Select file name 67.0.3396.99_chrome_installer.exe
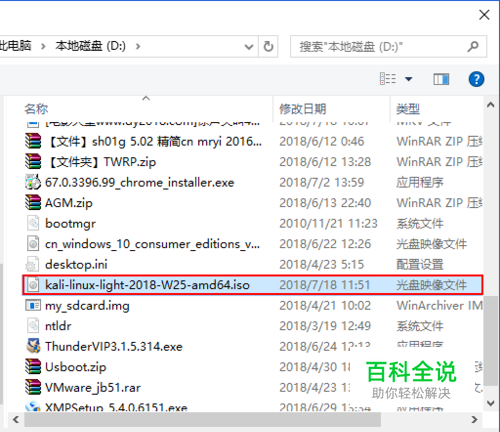The height and width of the screenshot is (432, 500). click(x=140, y=182)
